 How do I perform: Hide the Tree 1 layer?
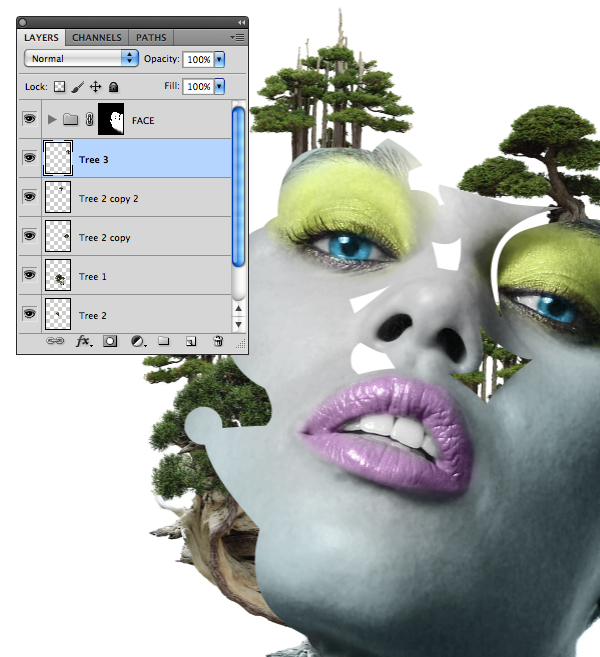click(29, 275)
